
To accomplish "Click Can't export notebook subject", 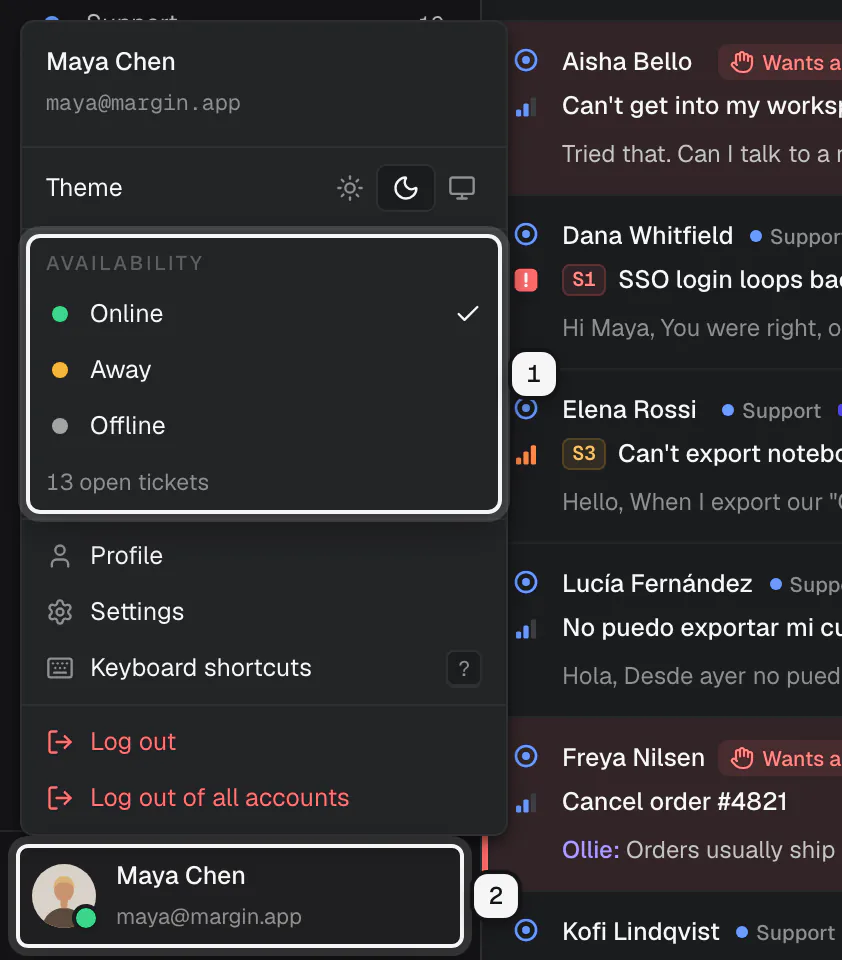I will (730, 454).
